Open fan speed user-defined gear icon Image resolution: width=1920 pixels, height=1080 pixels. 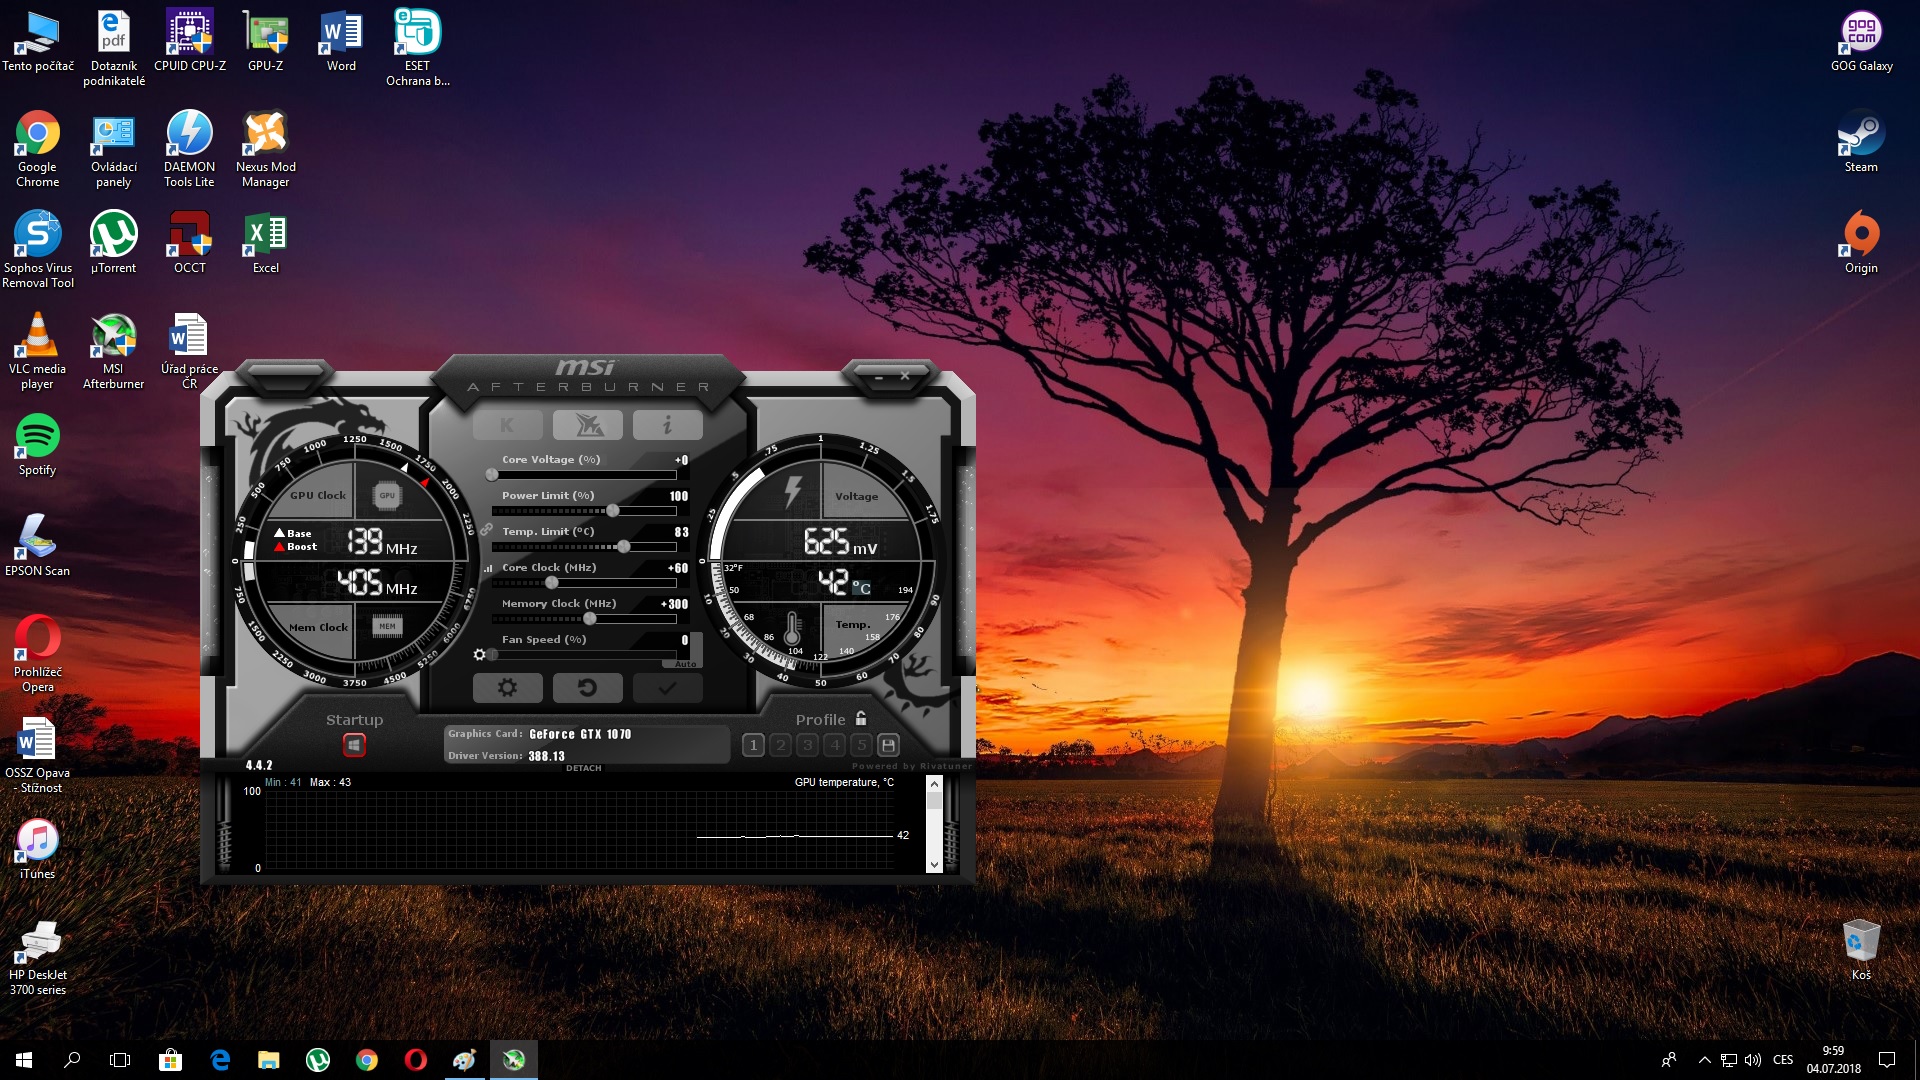[479, 655]
